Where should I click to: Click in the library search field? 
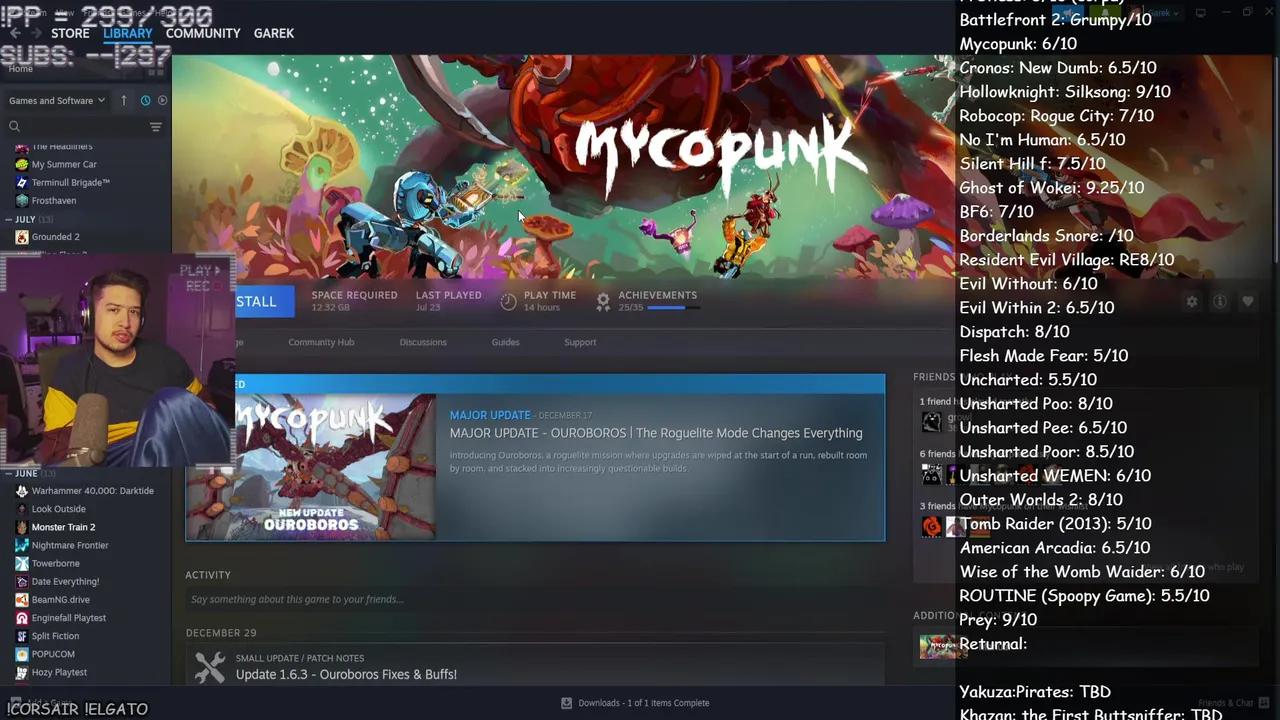click(84, 126)
